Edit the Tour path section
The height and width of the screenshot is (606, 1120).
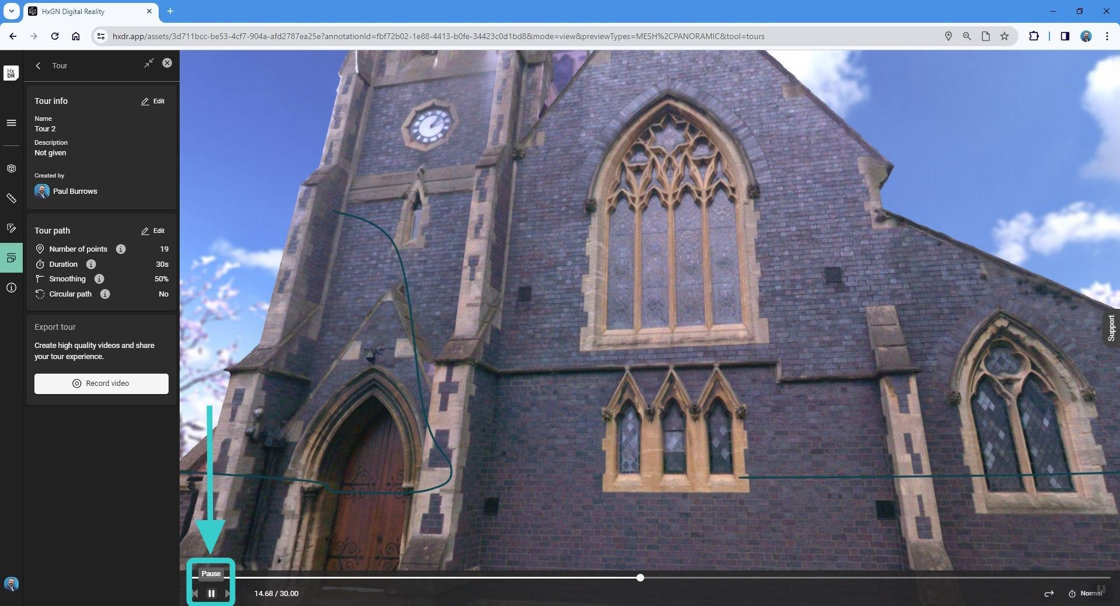click(153, 231)
